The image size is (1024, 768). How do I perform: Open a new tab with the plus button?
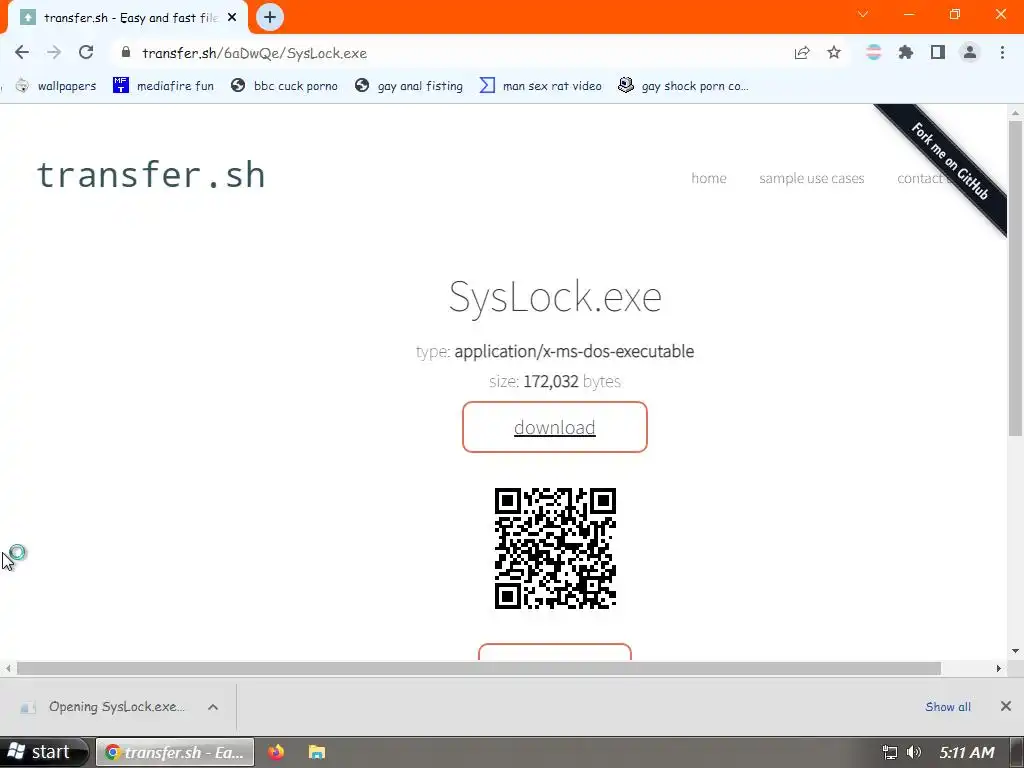pos(270,17)
